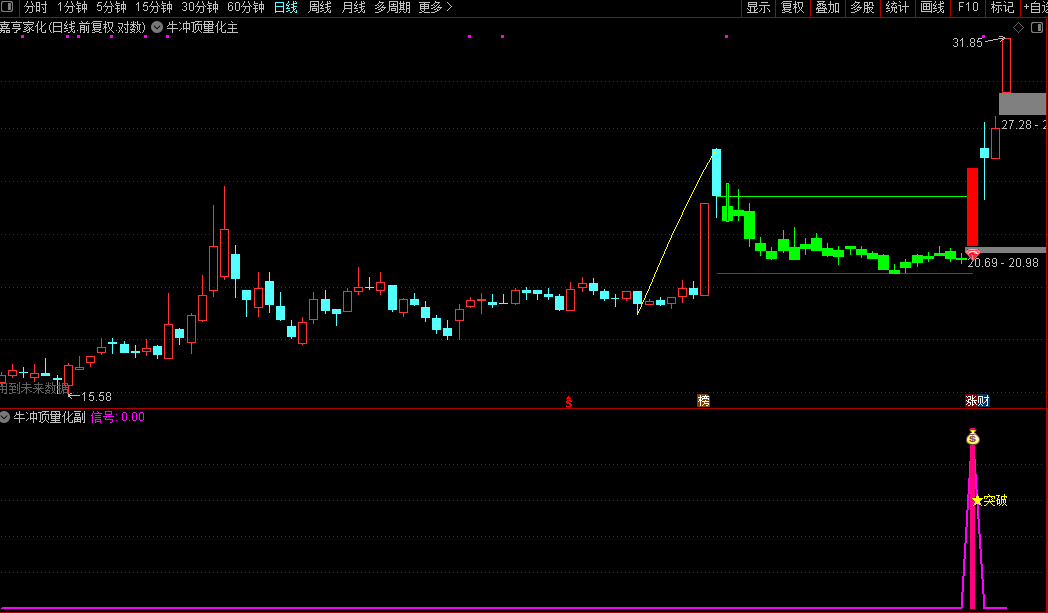
Task: Click the 多股 button
Action: [x=862, y=7]
